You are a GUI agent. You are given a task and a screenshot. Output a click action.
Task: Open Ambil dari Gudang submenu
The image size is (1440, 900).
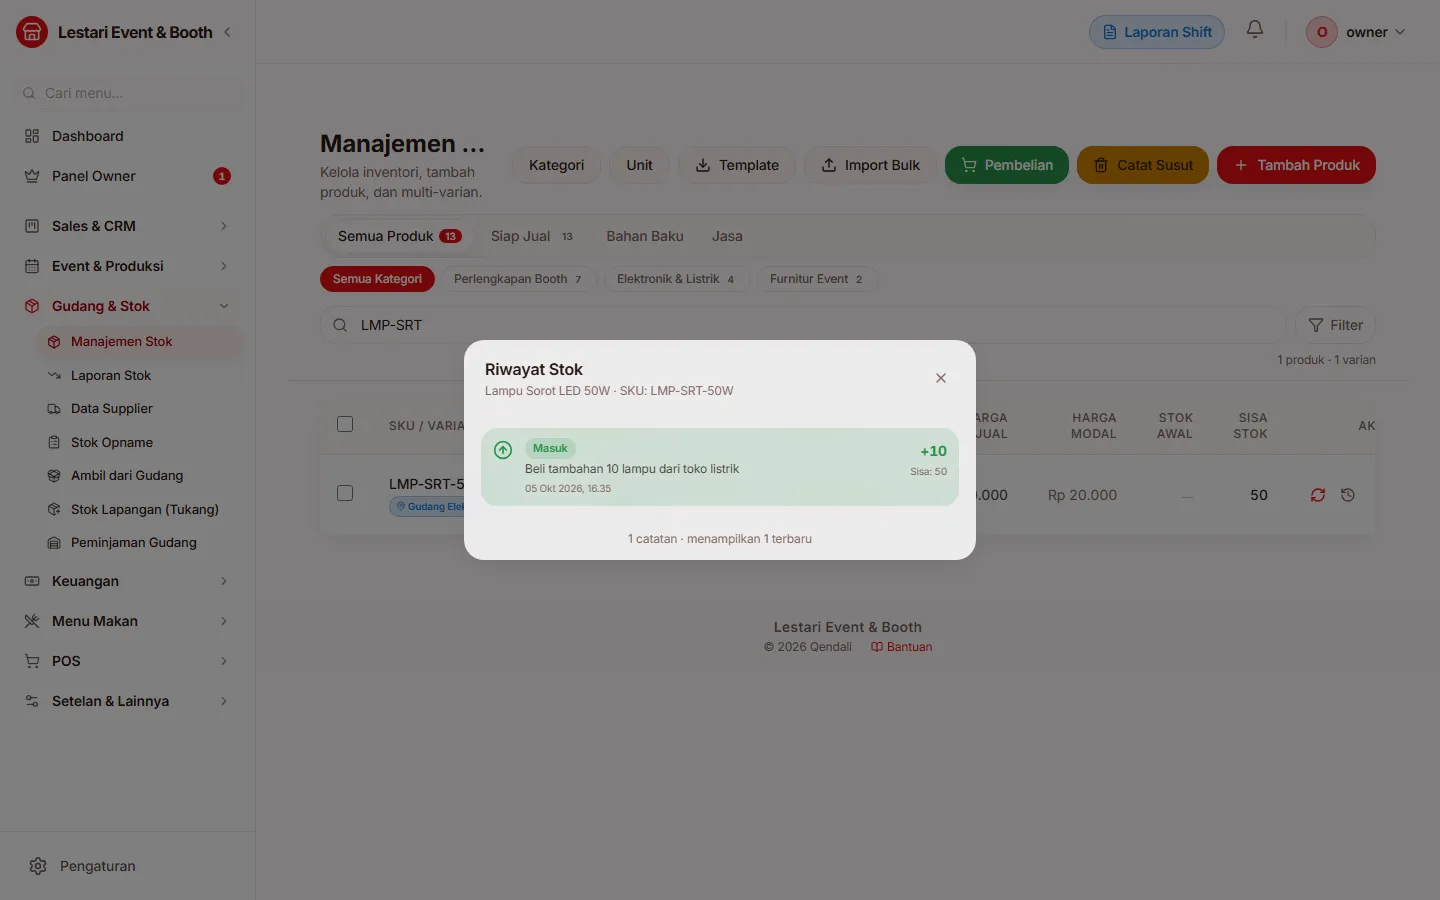click(139, 475)
